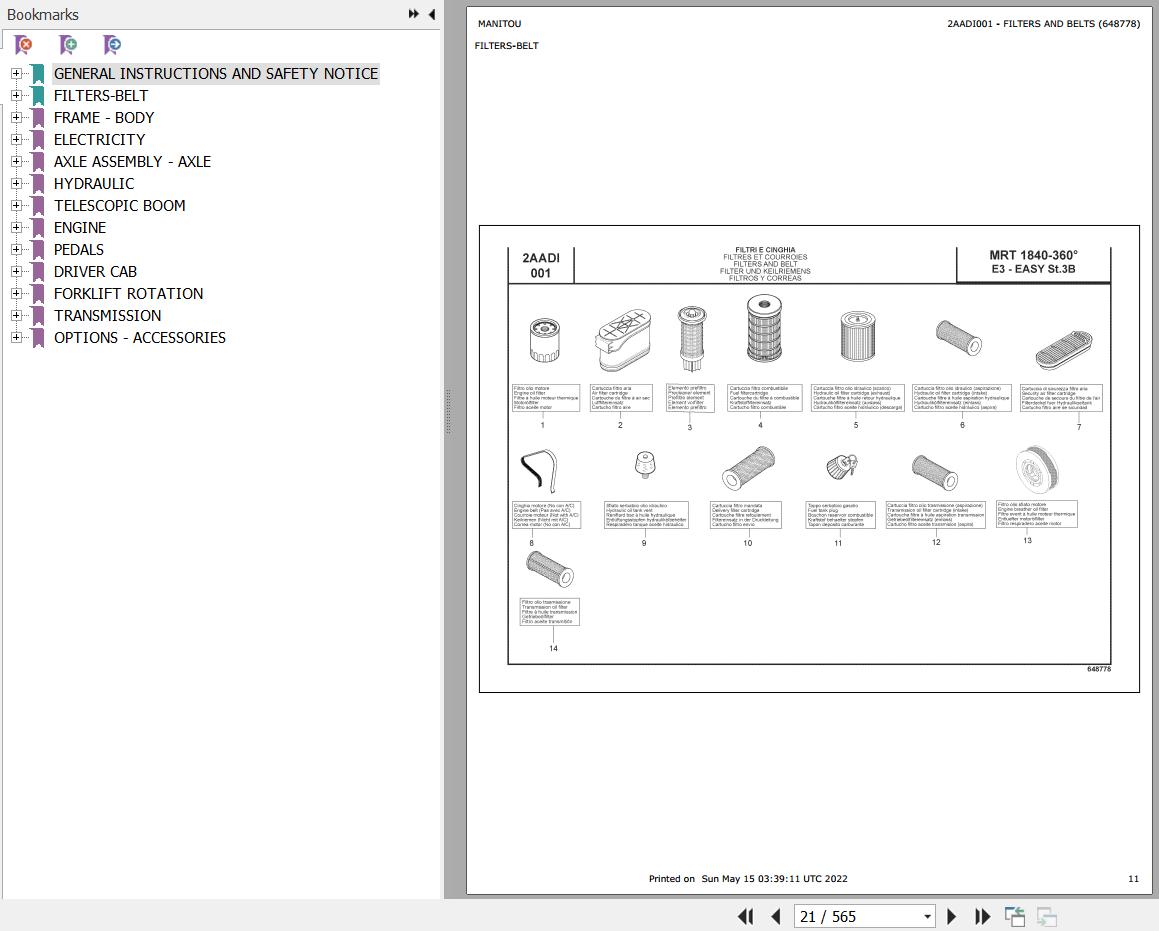The width and height of the screenshot is (1159, 931).
Task: Expand the AXLE ASSEMBLY - AXLE node
Action: click(16, 162)
